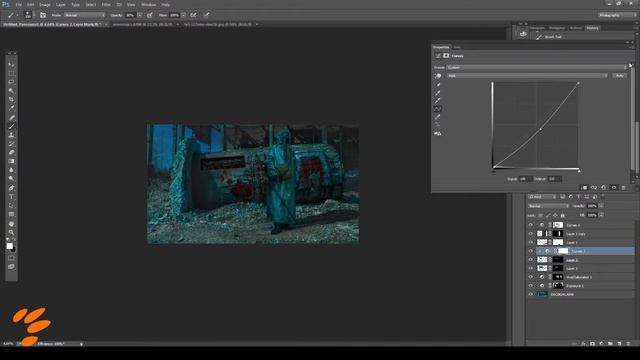Open layer Opacity dropdown arrow
Viewport: 640px width, 360px height.
601,206
